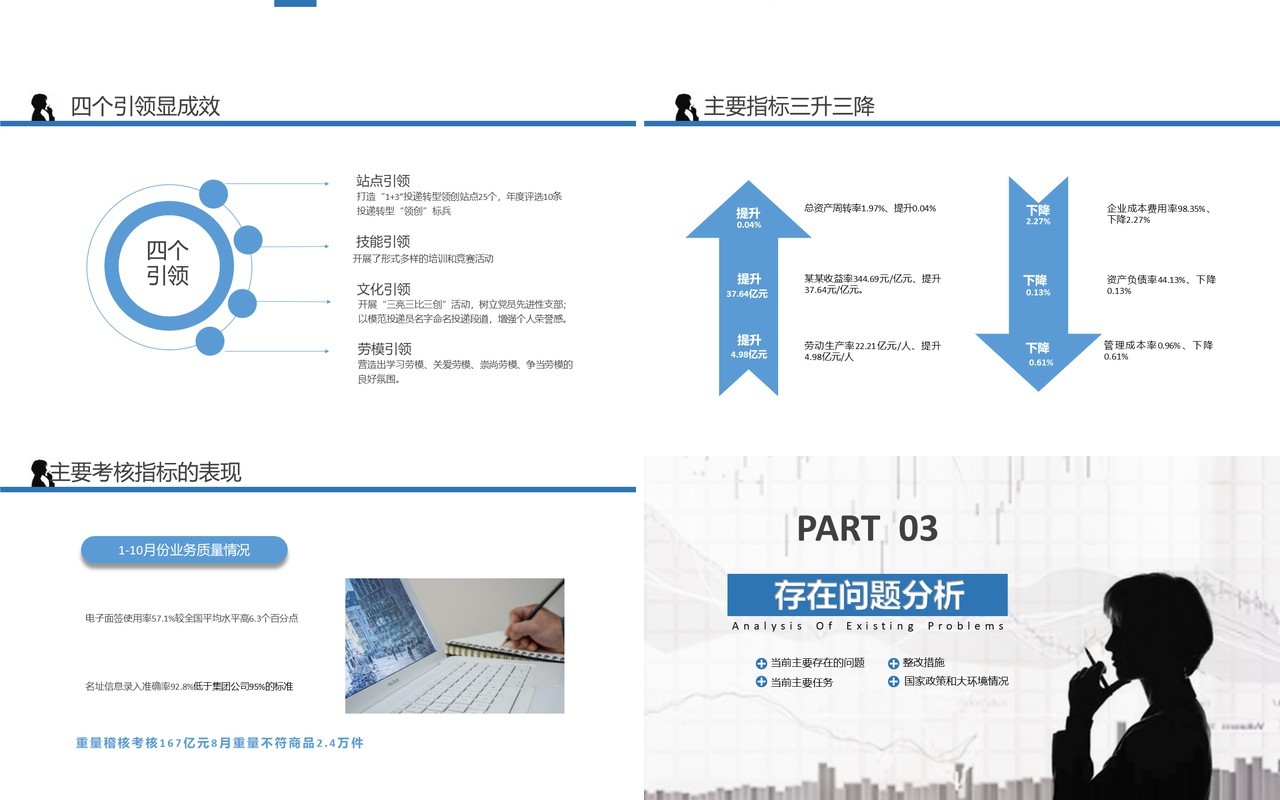Select the 企业成本费用率98.35% text
The height and width of the screenshot is (800, 1280).
(1160, 214)
